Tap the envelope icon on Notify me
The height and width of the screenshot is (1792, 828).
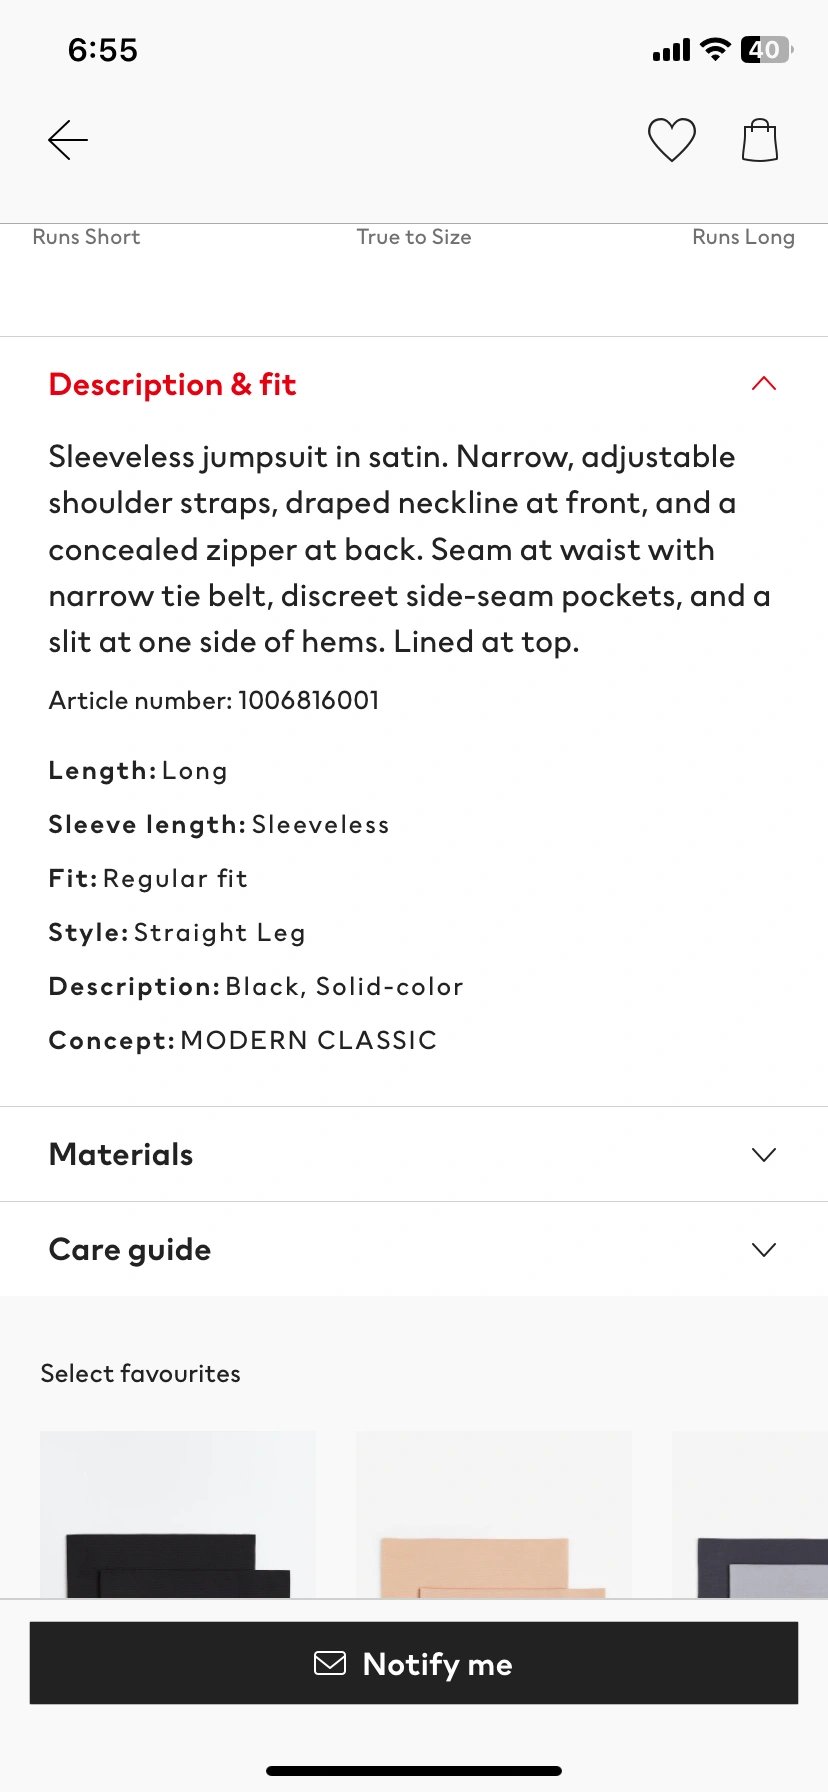[x=330, y=1663]
